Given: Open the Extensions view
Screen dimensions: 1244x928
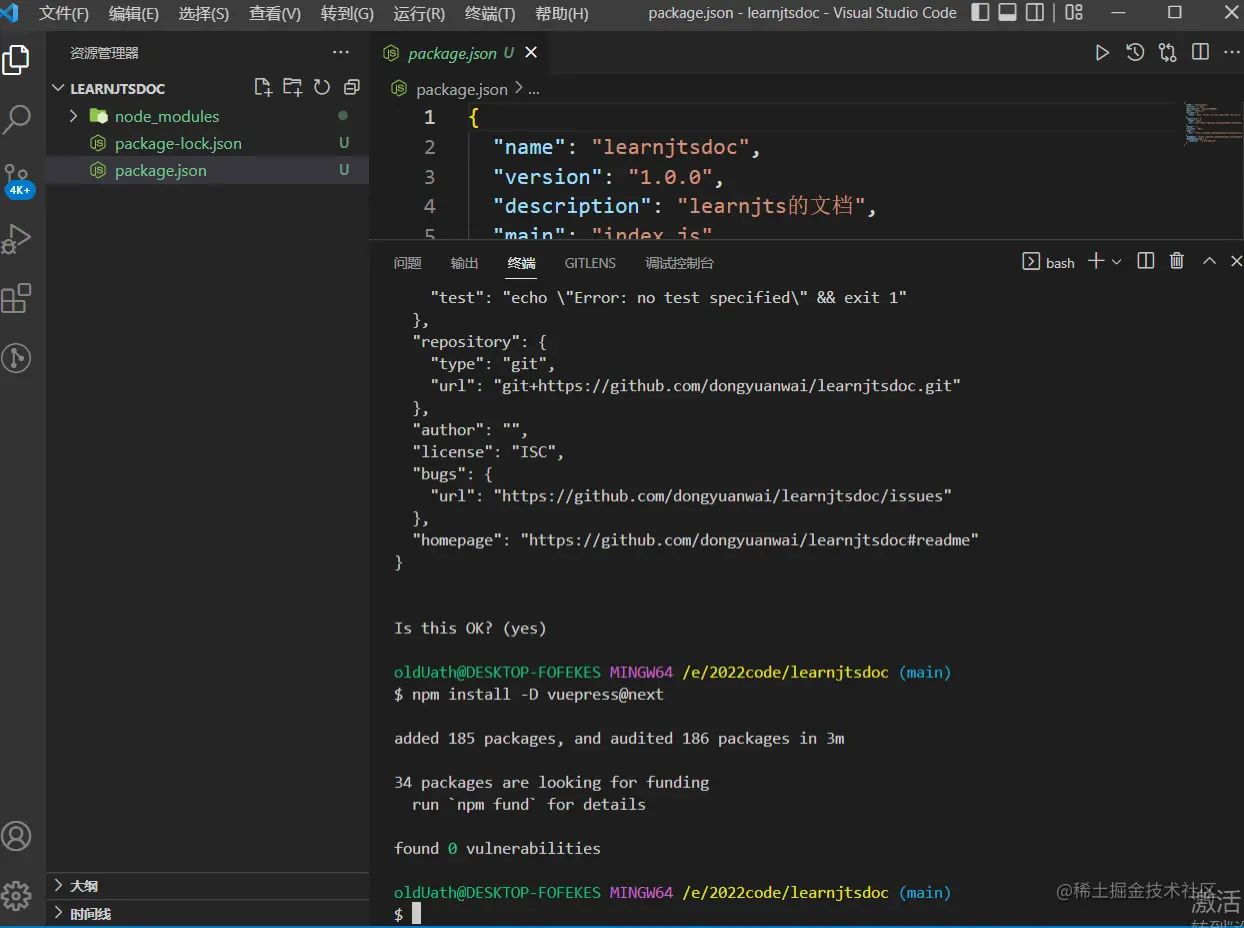Looking at the screenshot, I should (17, 298).
